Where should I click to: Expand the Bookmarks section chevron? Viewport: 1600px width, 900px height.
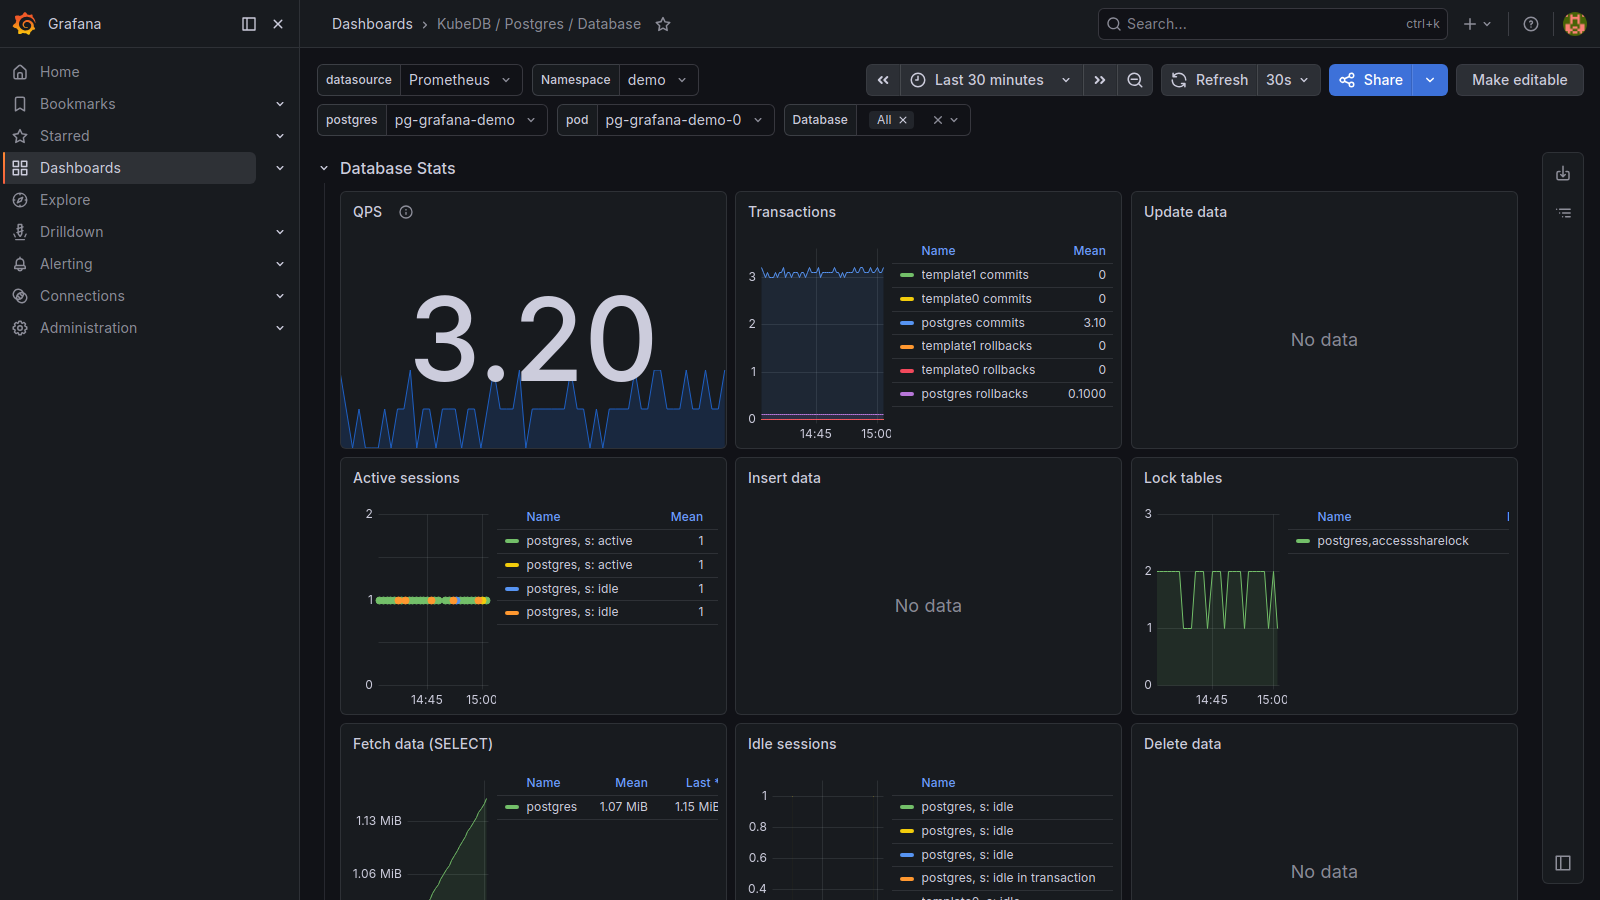[x=280, y=104]
